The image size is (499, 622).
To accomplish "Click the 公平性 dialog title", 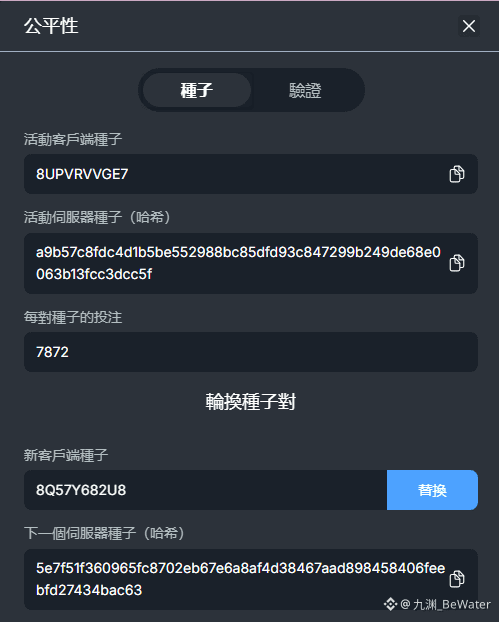I will [x=51, y=26].
